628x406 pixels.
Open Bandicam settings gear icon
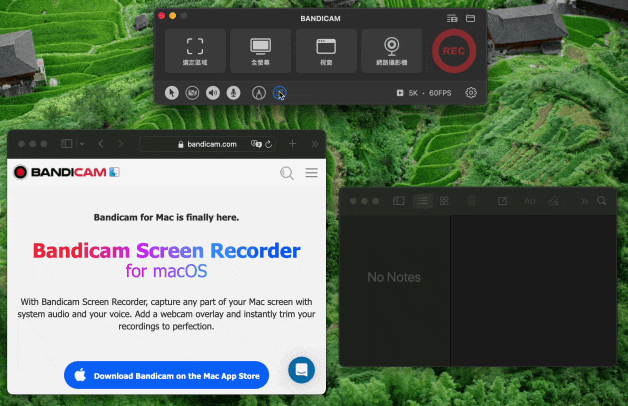click(x=471, y=93)
